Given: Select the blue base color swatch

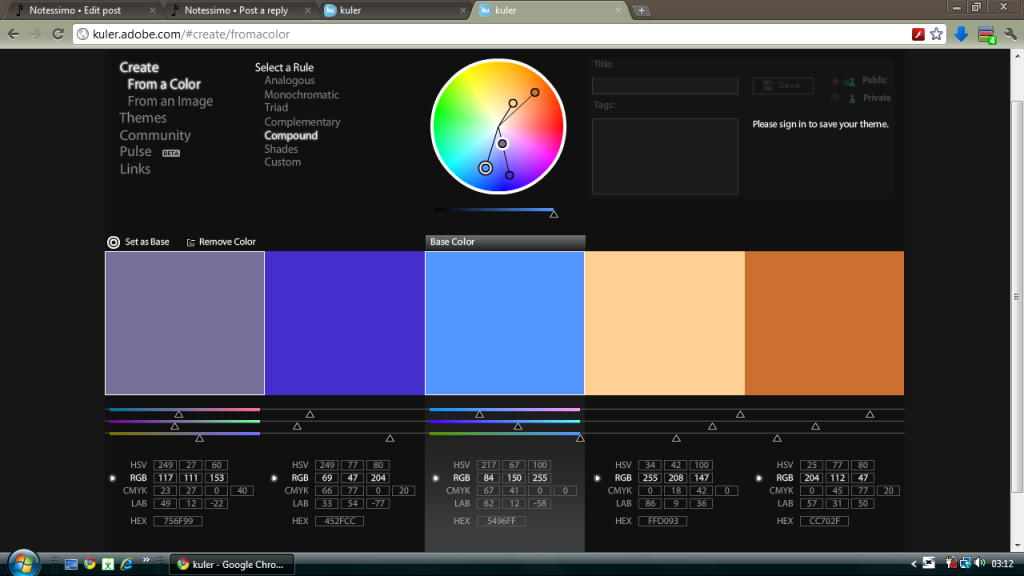Looking at the screenshot, I should click(504, 323).
